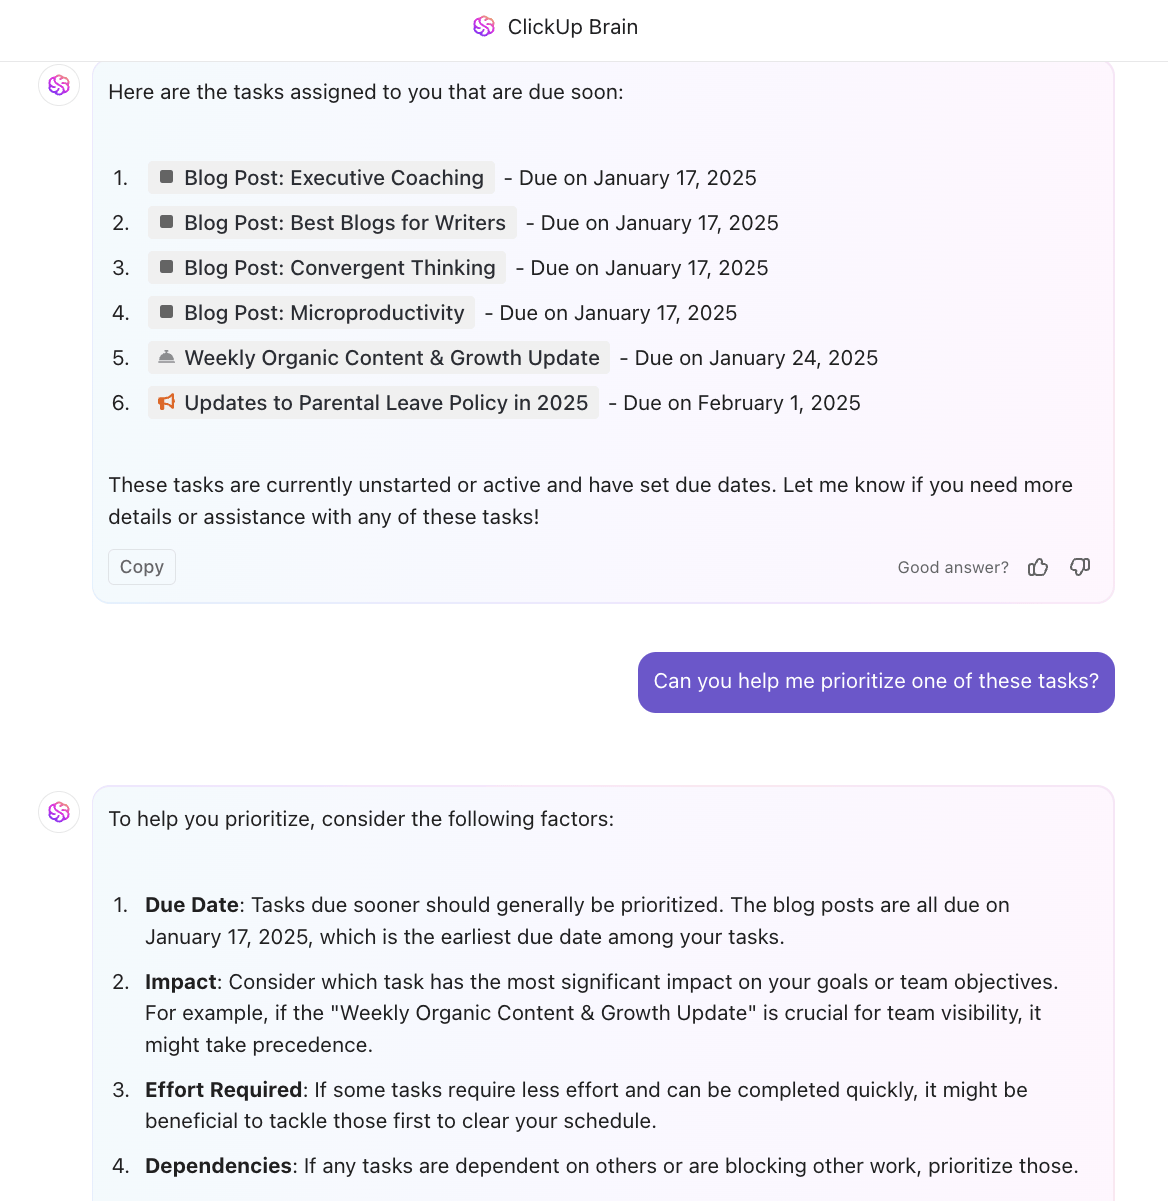
Task: Click status square icon on Microproductivity task
Action: [167, 312]
